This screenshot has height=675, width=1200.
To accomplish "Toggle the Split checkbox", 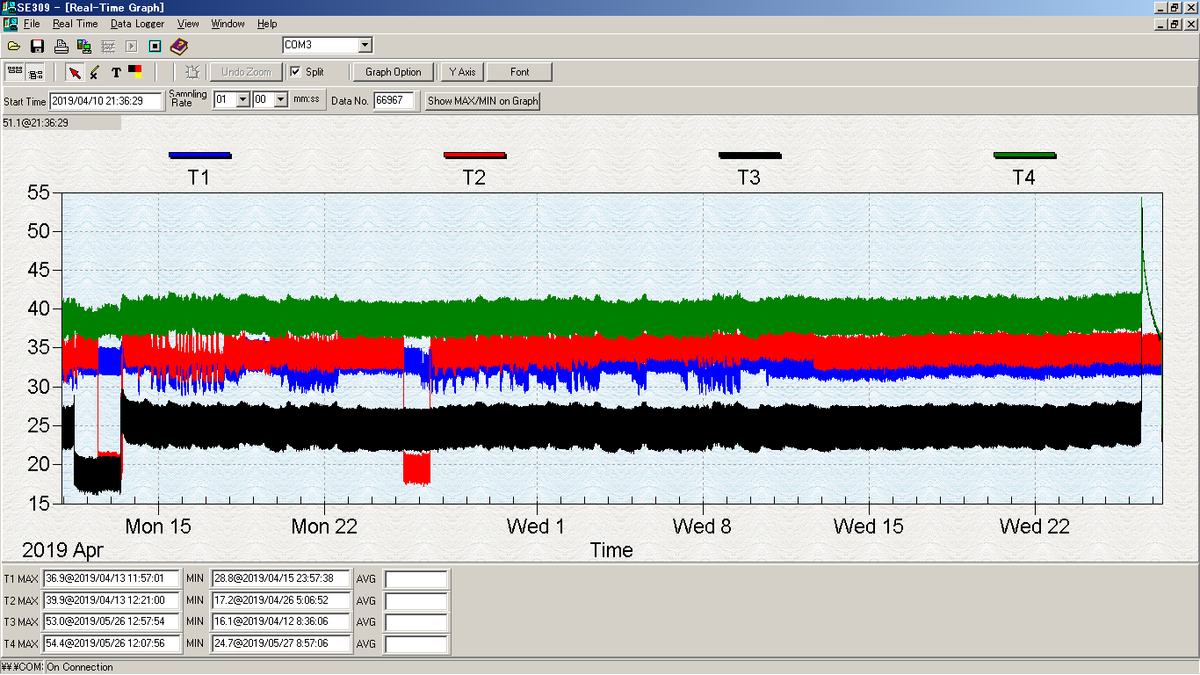I will pos(295,72).
